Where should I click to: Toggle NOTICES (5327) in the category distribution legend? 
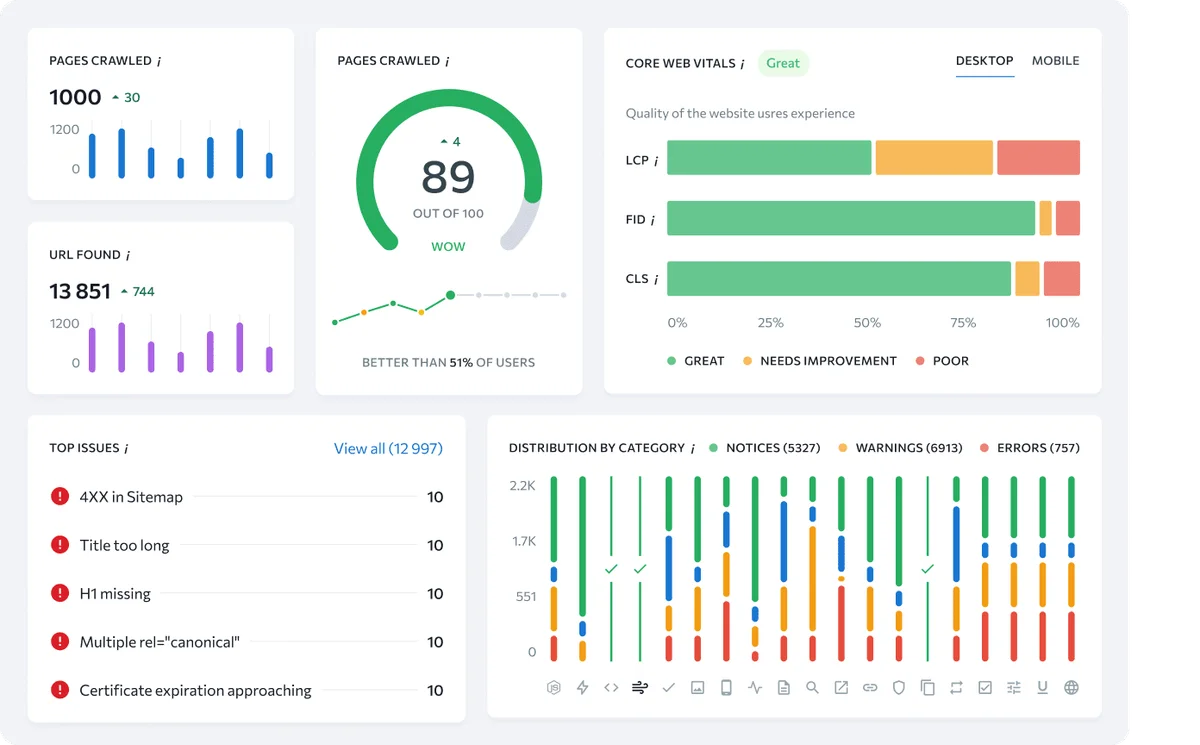765,448
